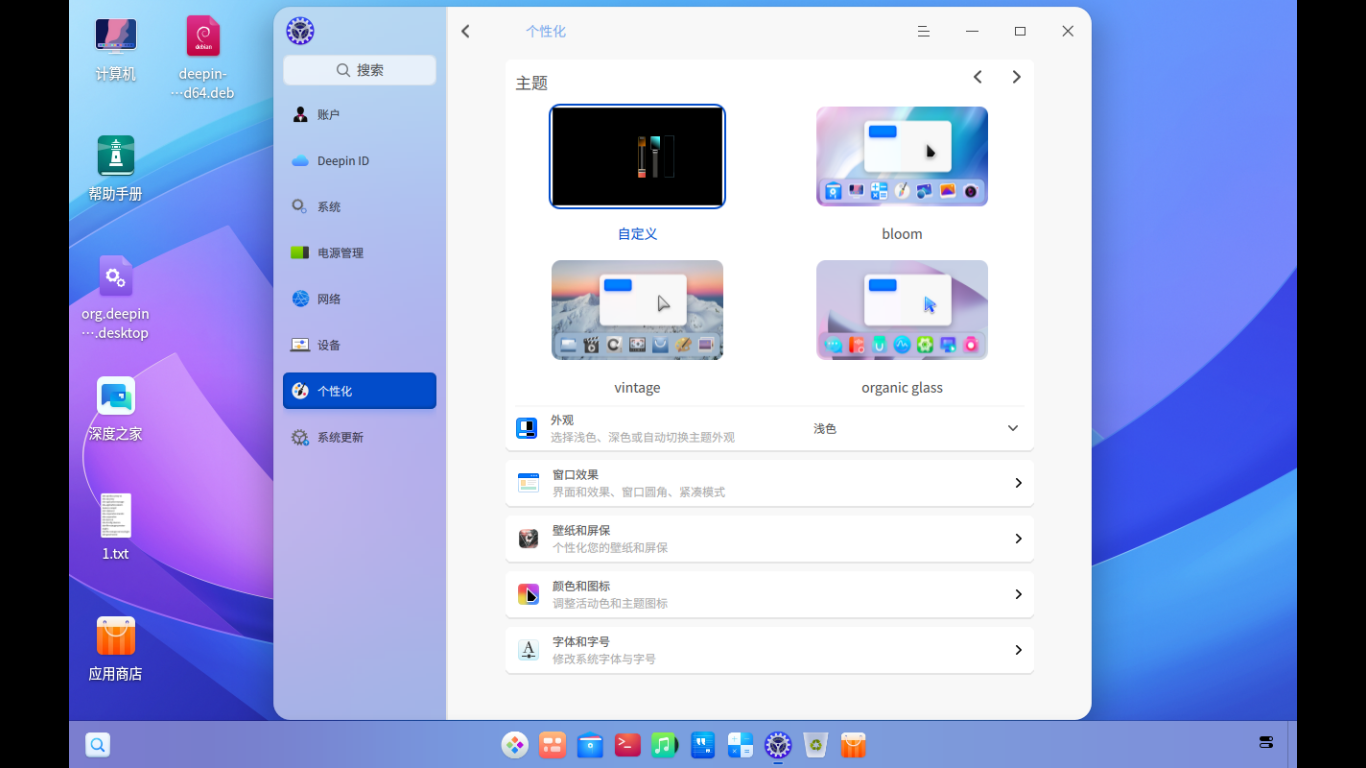
Task: Open the launcher in the dock
Action: [x=515, y=745]
